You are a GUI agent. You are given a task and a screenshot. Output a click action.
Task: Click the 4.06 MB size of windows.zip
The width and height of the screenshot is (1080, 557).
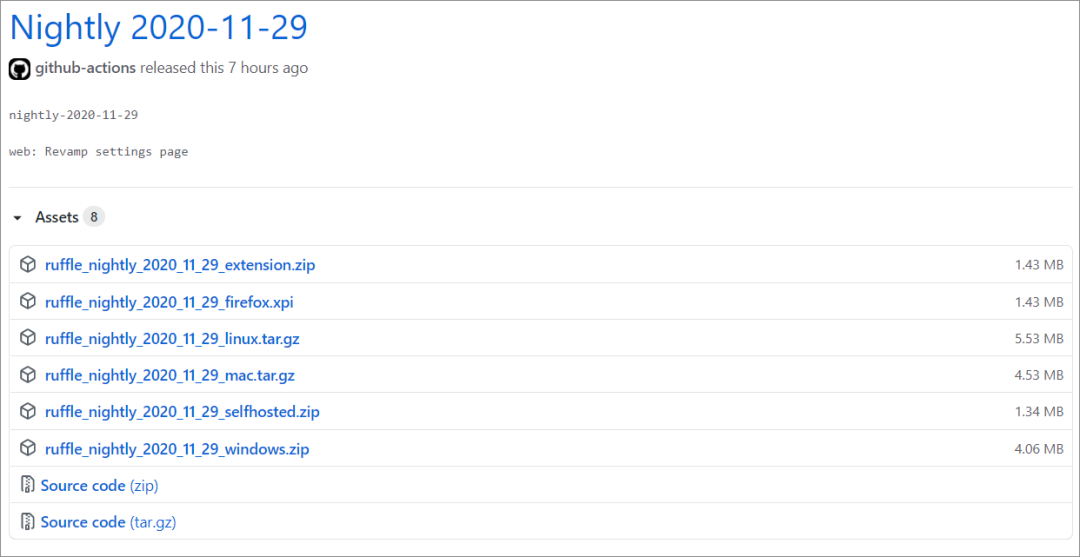(1039, 450)
